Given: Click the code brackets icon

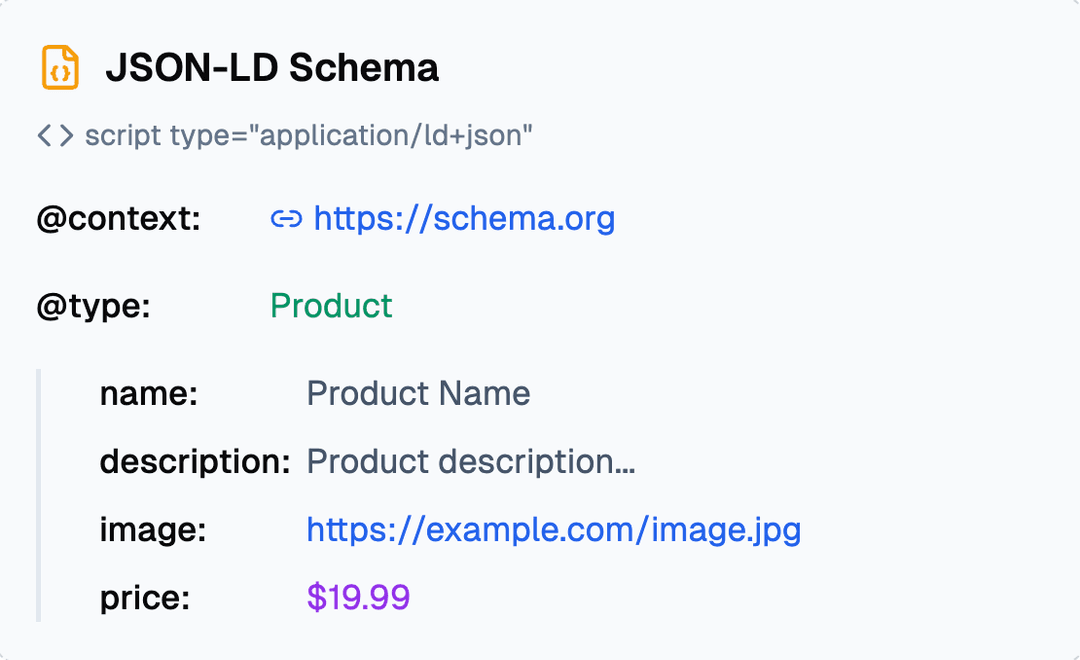Looking at the screenshot, I should [x=55, y=135].
